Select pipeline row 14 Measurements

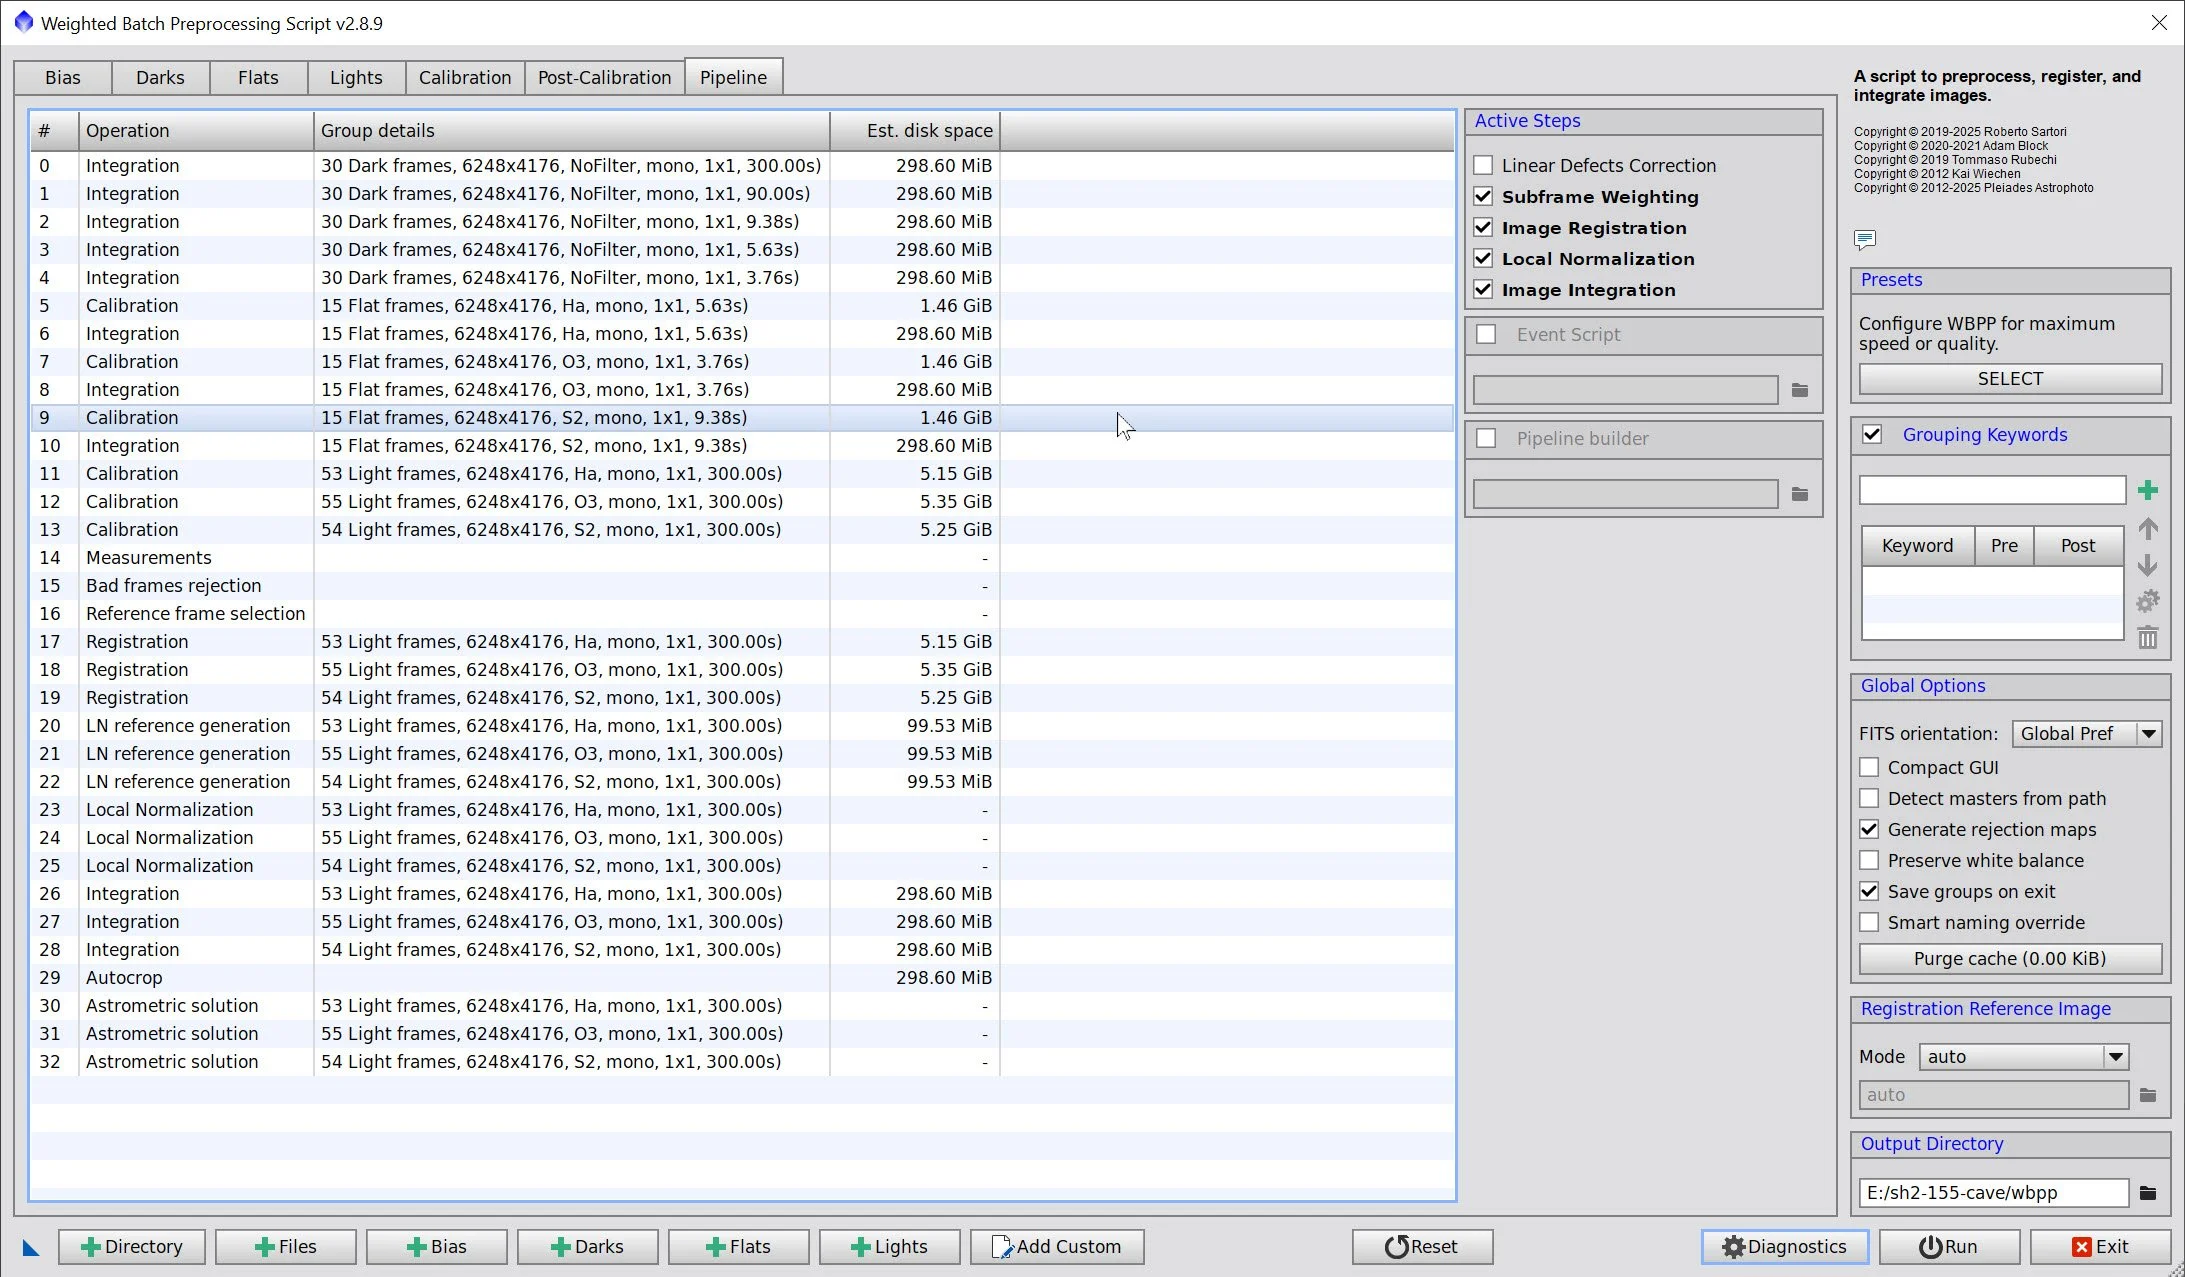coord(148,557)
